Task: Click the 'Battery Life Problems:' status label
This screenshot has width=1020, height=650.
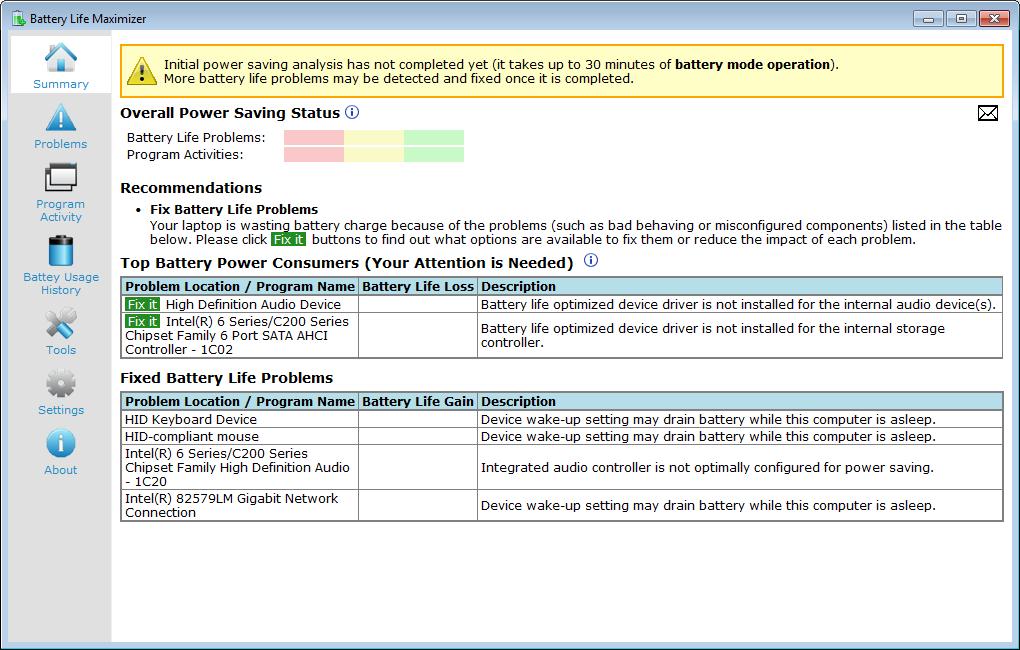Action: [x=196, y=137]
